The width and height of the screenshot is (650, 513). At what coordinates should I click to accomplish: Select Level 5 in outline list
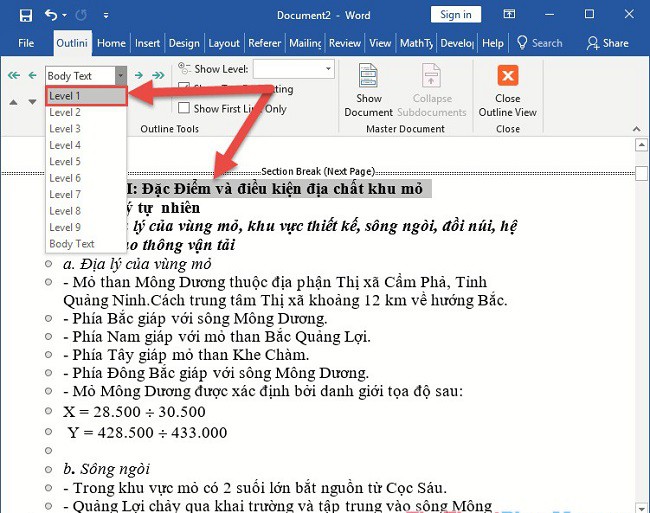86,162
